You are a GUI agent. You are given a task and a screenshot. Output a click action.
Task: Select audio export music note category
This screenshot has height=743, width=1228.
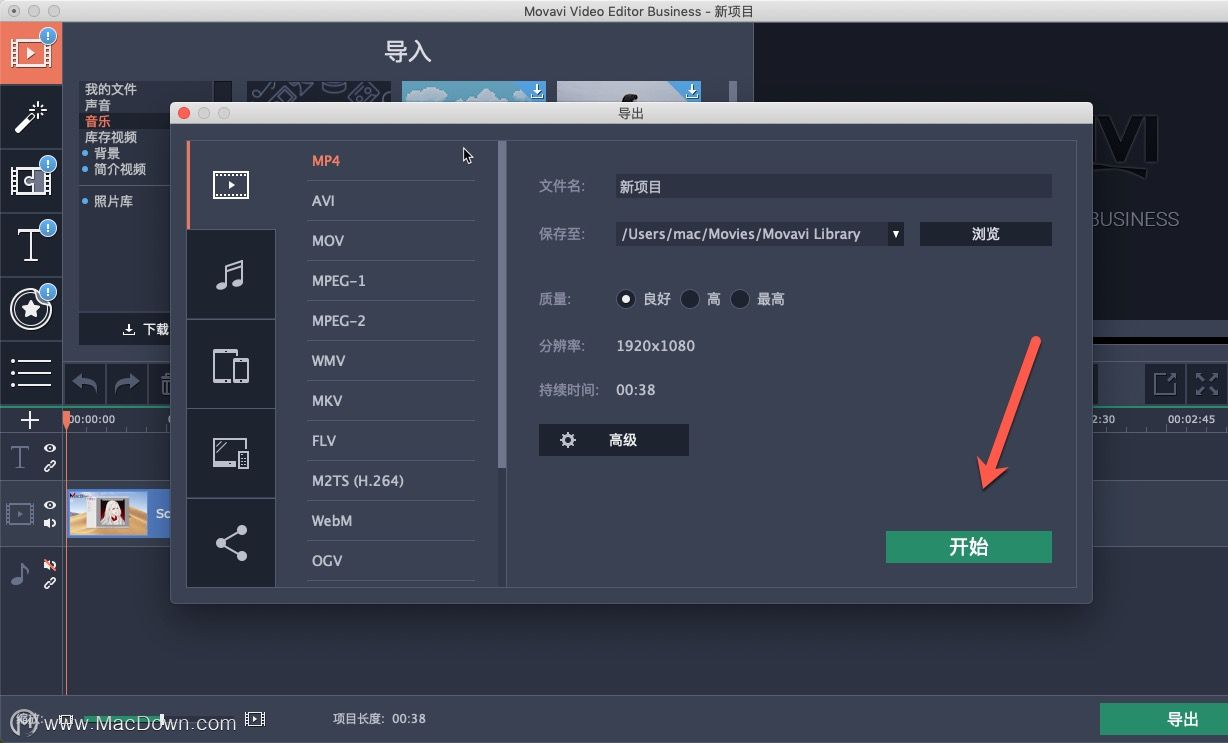click(231, 274)
